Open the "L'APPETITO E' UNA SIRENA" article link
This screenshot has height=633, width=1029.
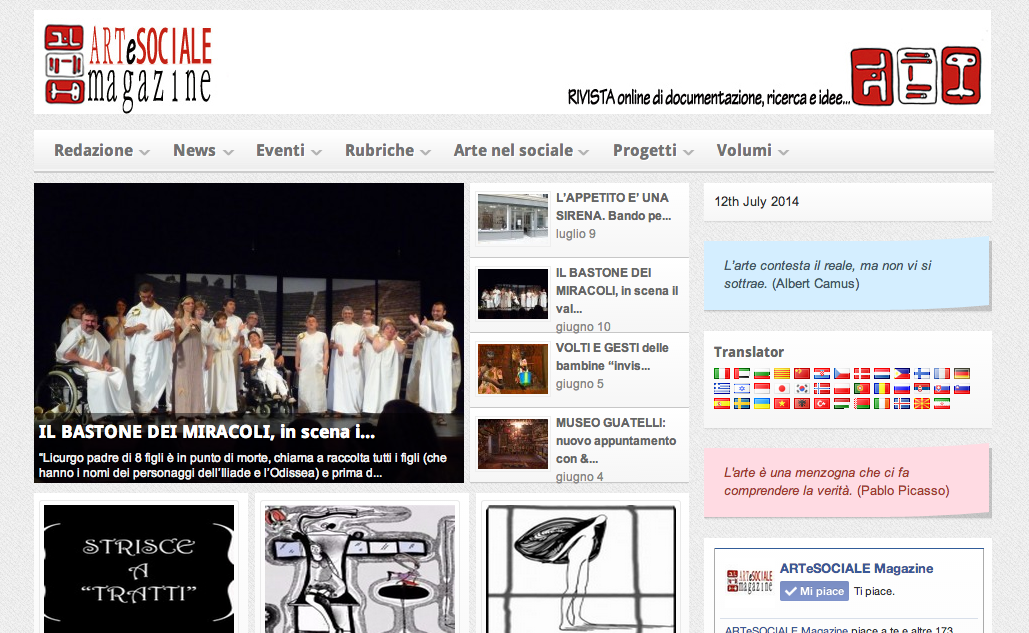point(612,207)
